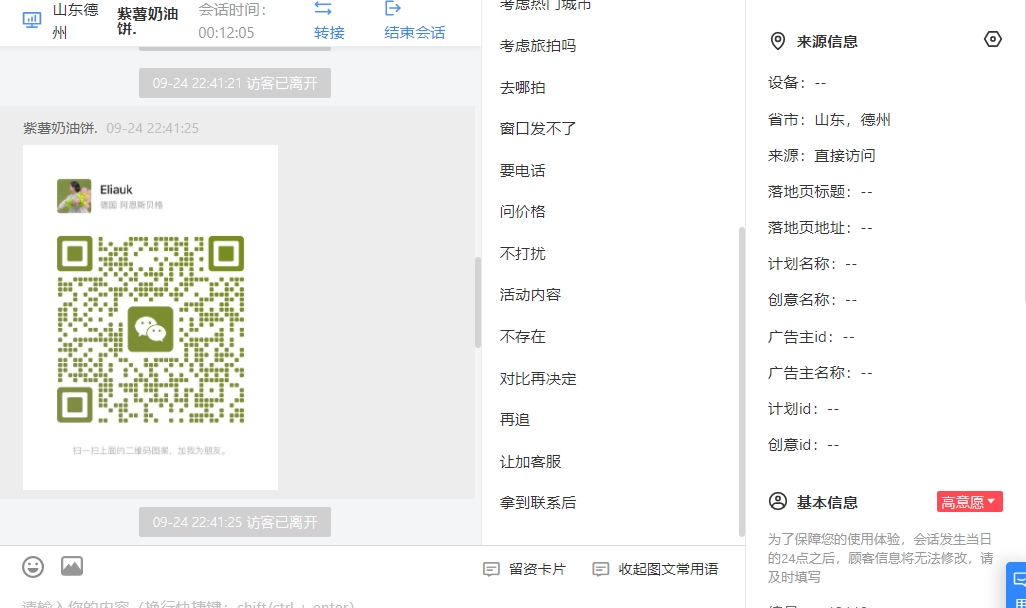Click the session timer 00:12:05
The width and height of the screenshot is (1026, 608).
pos(226,33)
